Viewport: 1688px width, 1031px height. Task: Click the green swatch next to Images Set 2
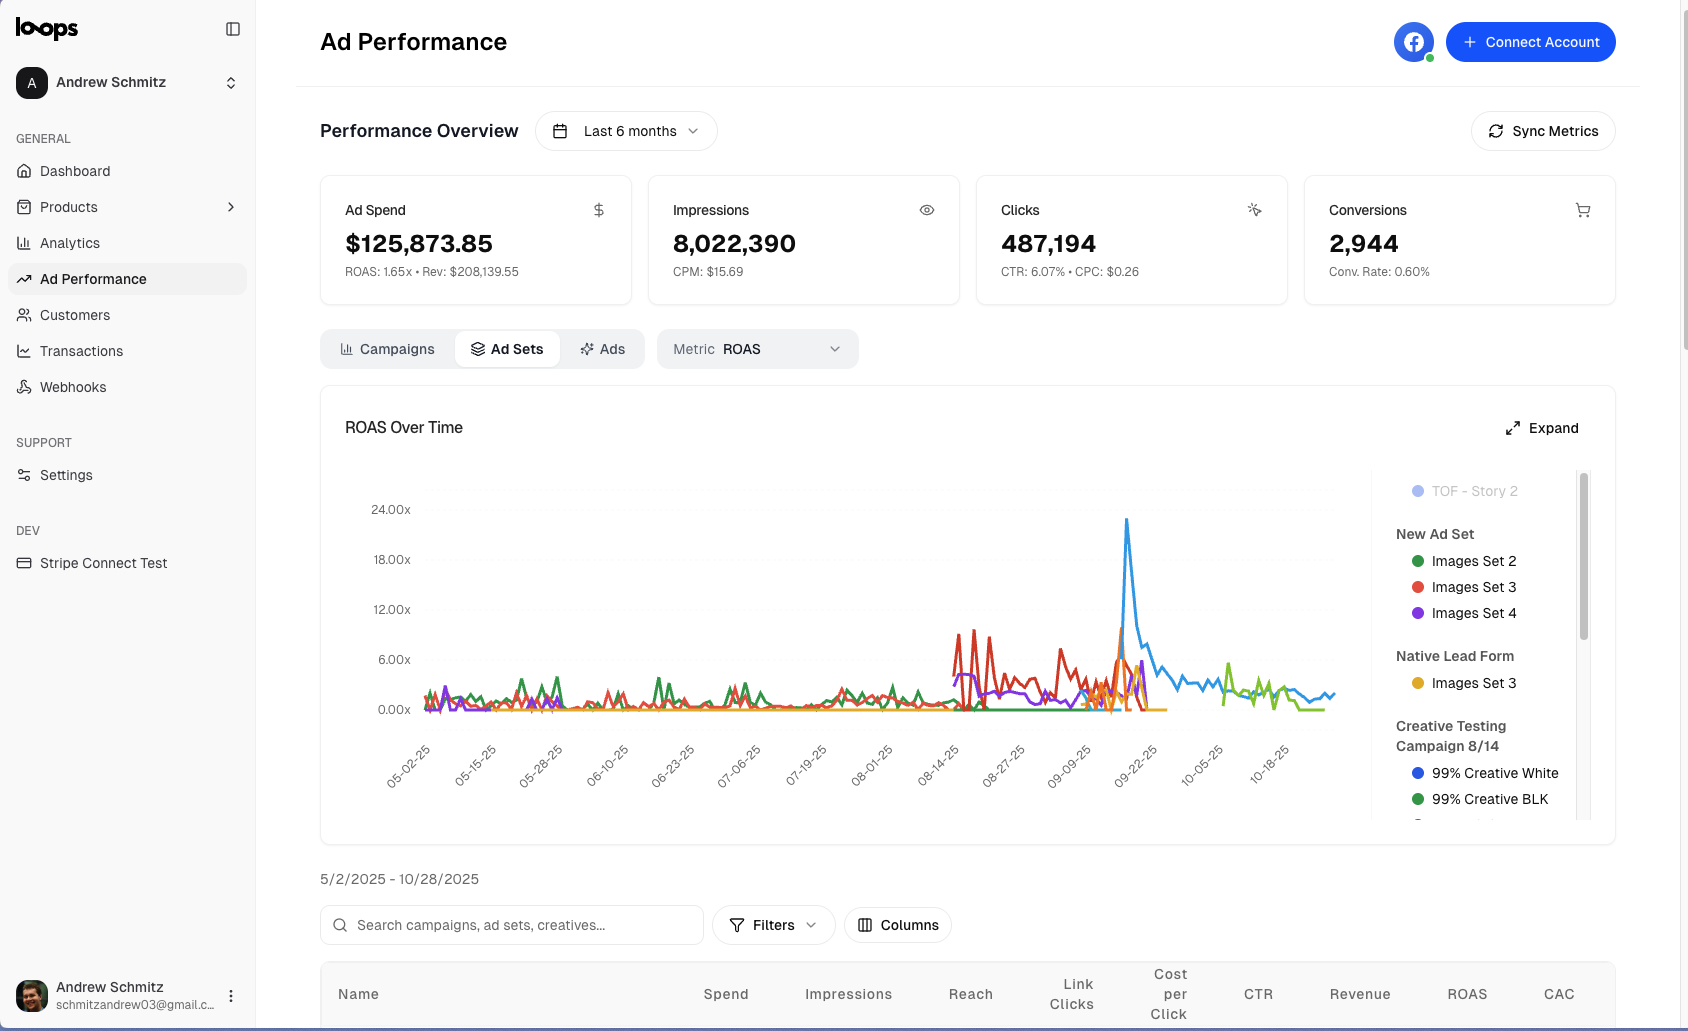tap(1417, 561)
